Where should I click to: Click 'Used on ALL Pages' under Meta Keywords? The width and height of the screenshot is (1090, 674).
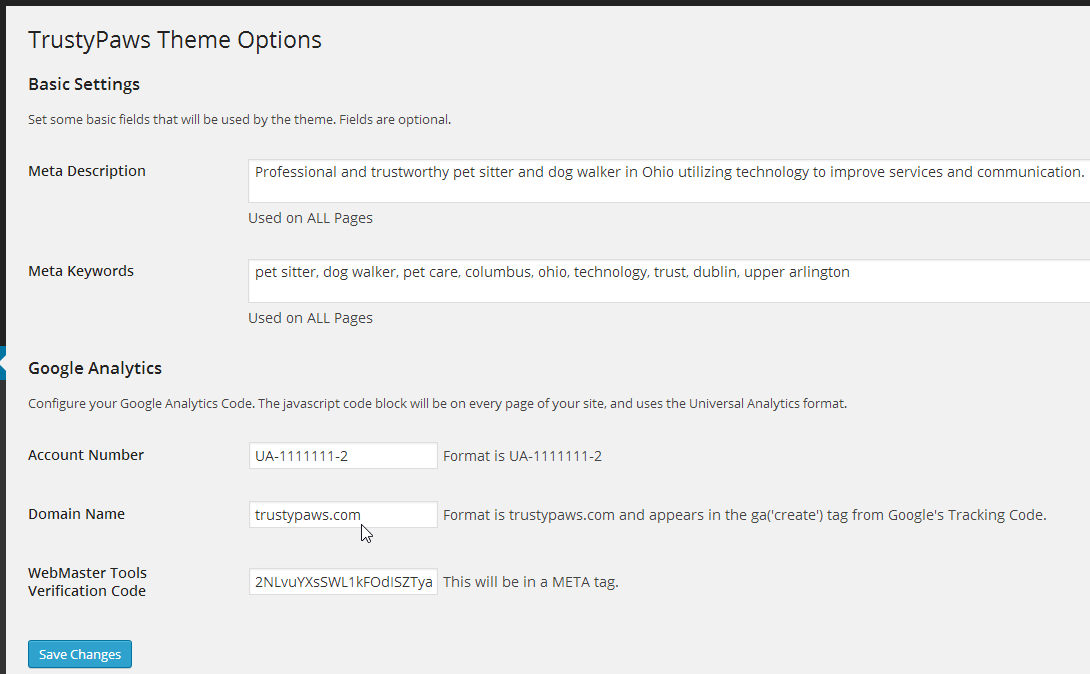tap(310, 318)
